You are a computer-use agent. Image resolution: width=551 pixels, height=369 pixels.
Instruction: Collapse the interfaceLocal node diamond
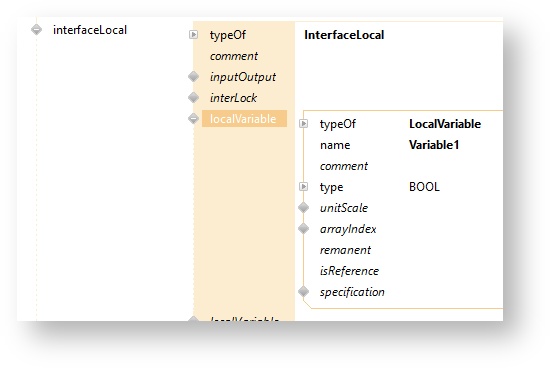37,30
